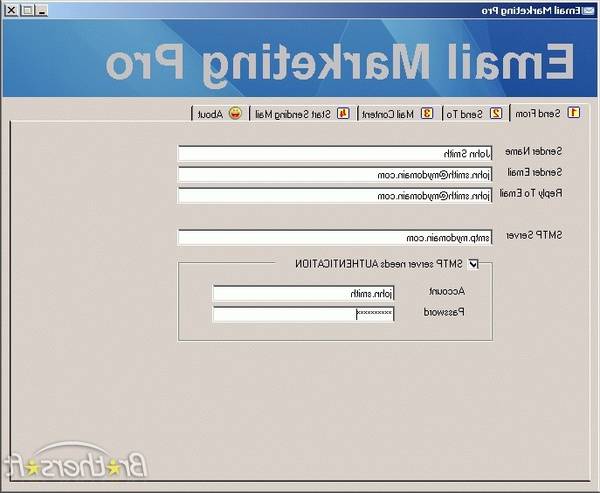Image resolution: width=600 pixels, height=493 pixels.
Task: Select the Mail Content tab label
Action: 388,114
